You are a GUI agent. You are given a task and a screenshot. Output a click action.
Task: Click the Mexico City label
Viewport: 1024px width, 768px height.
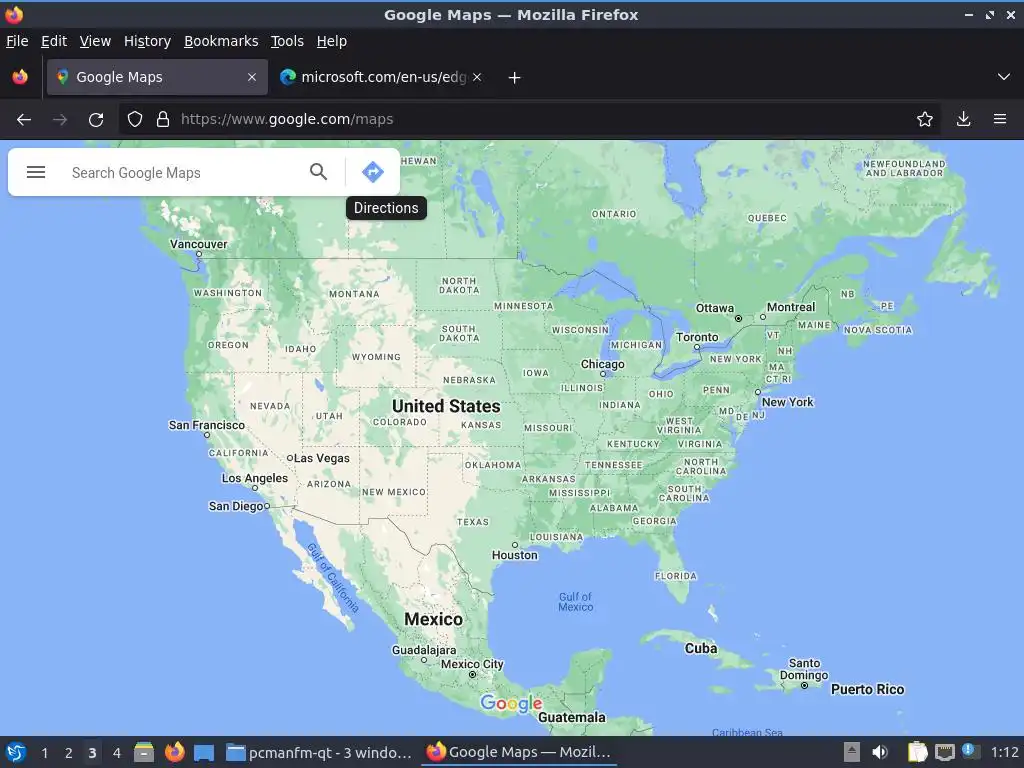coord(472,664)
